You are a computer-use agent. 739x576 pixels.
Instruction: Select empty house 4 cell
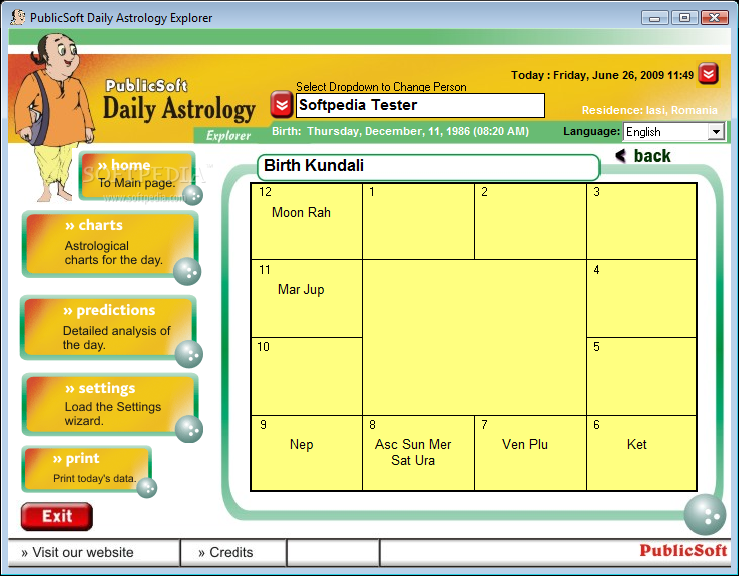click(x=641, y=298)
